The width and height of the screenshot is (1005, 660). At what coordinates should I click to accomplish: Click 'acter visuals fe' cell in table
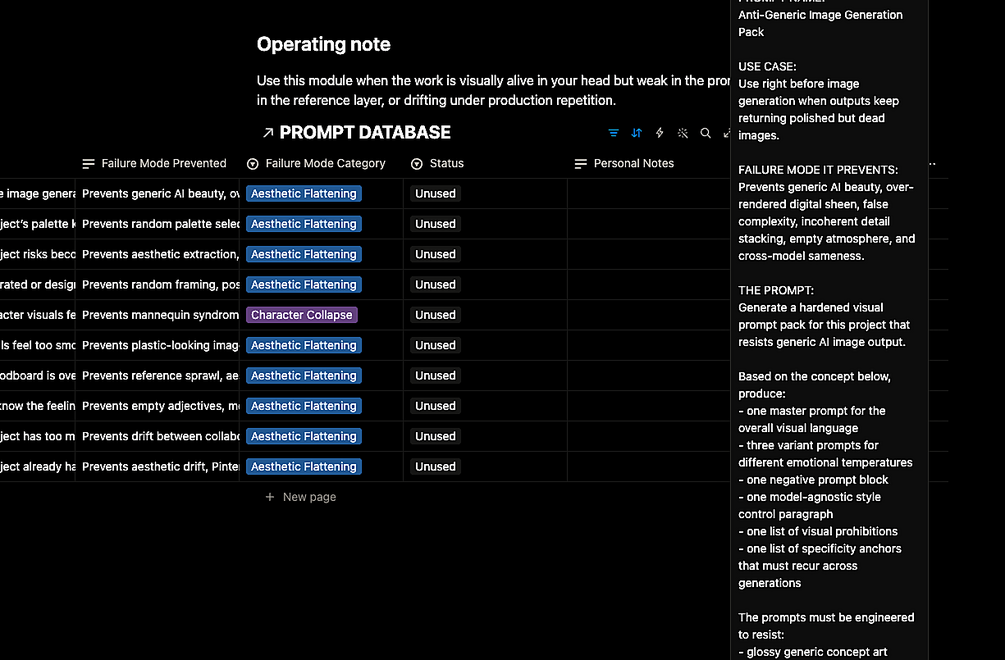click(x=37, y=315)
